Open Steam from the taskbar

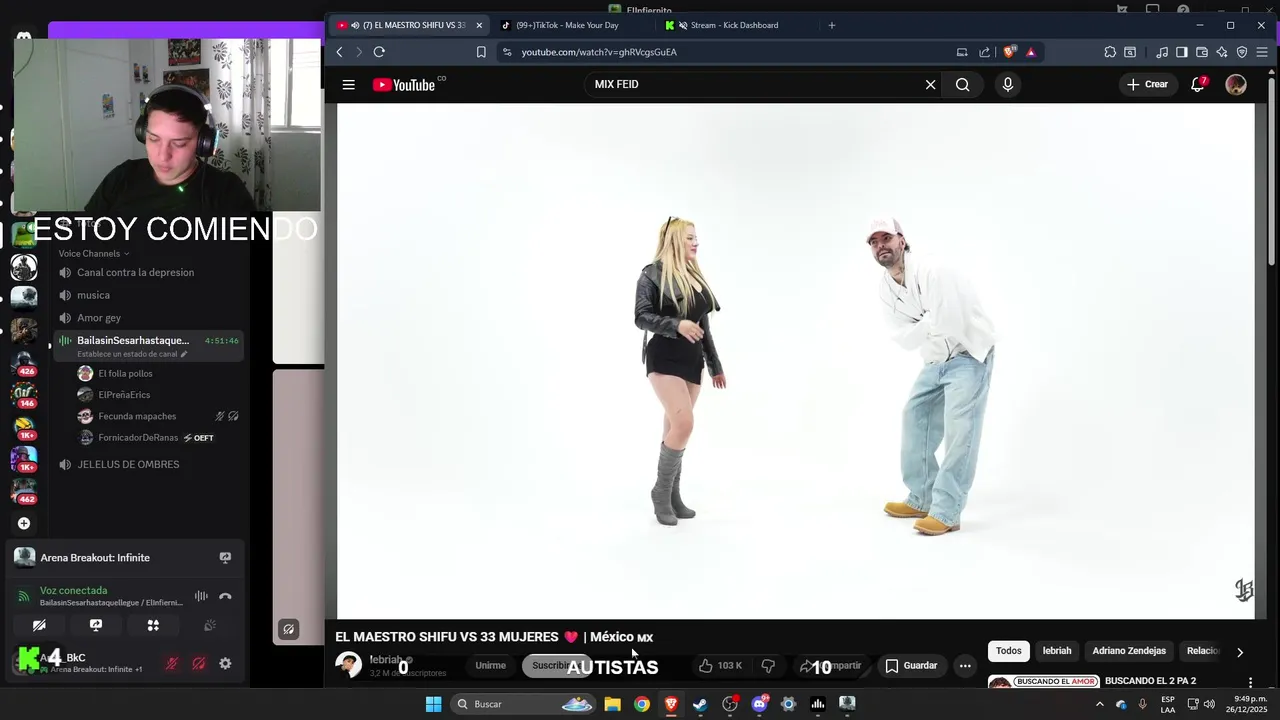click(700, 704)
